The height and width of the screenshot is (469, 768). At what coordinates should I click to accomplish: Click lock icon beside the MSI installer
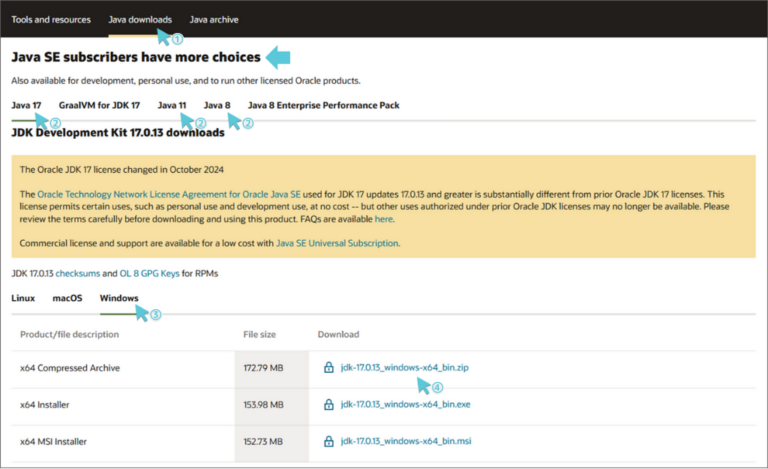tap(328, 441)
